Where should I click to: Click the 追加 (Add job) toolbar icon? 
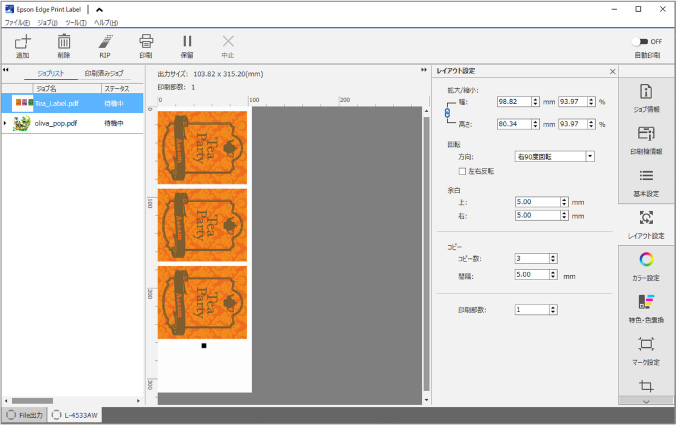[x=23, y=42]
